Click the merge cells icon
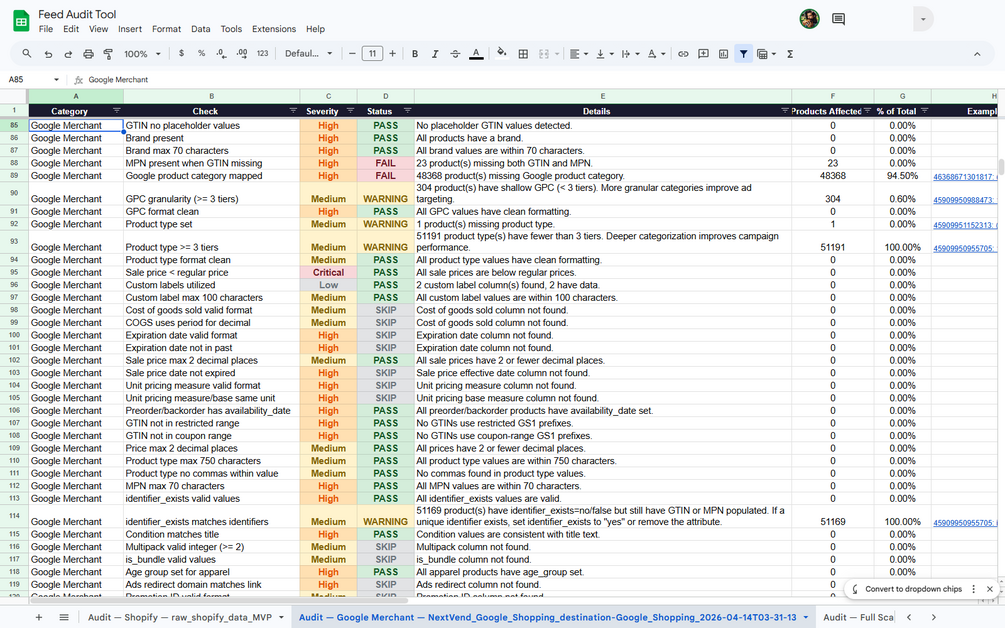This screenshot has height=628, width=1005. [544, 54]
